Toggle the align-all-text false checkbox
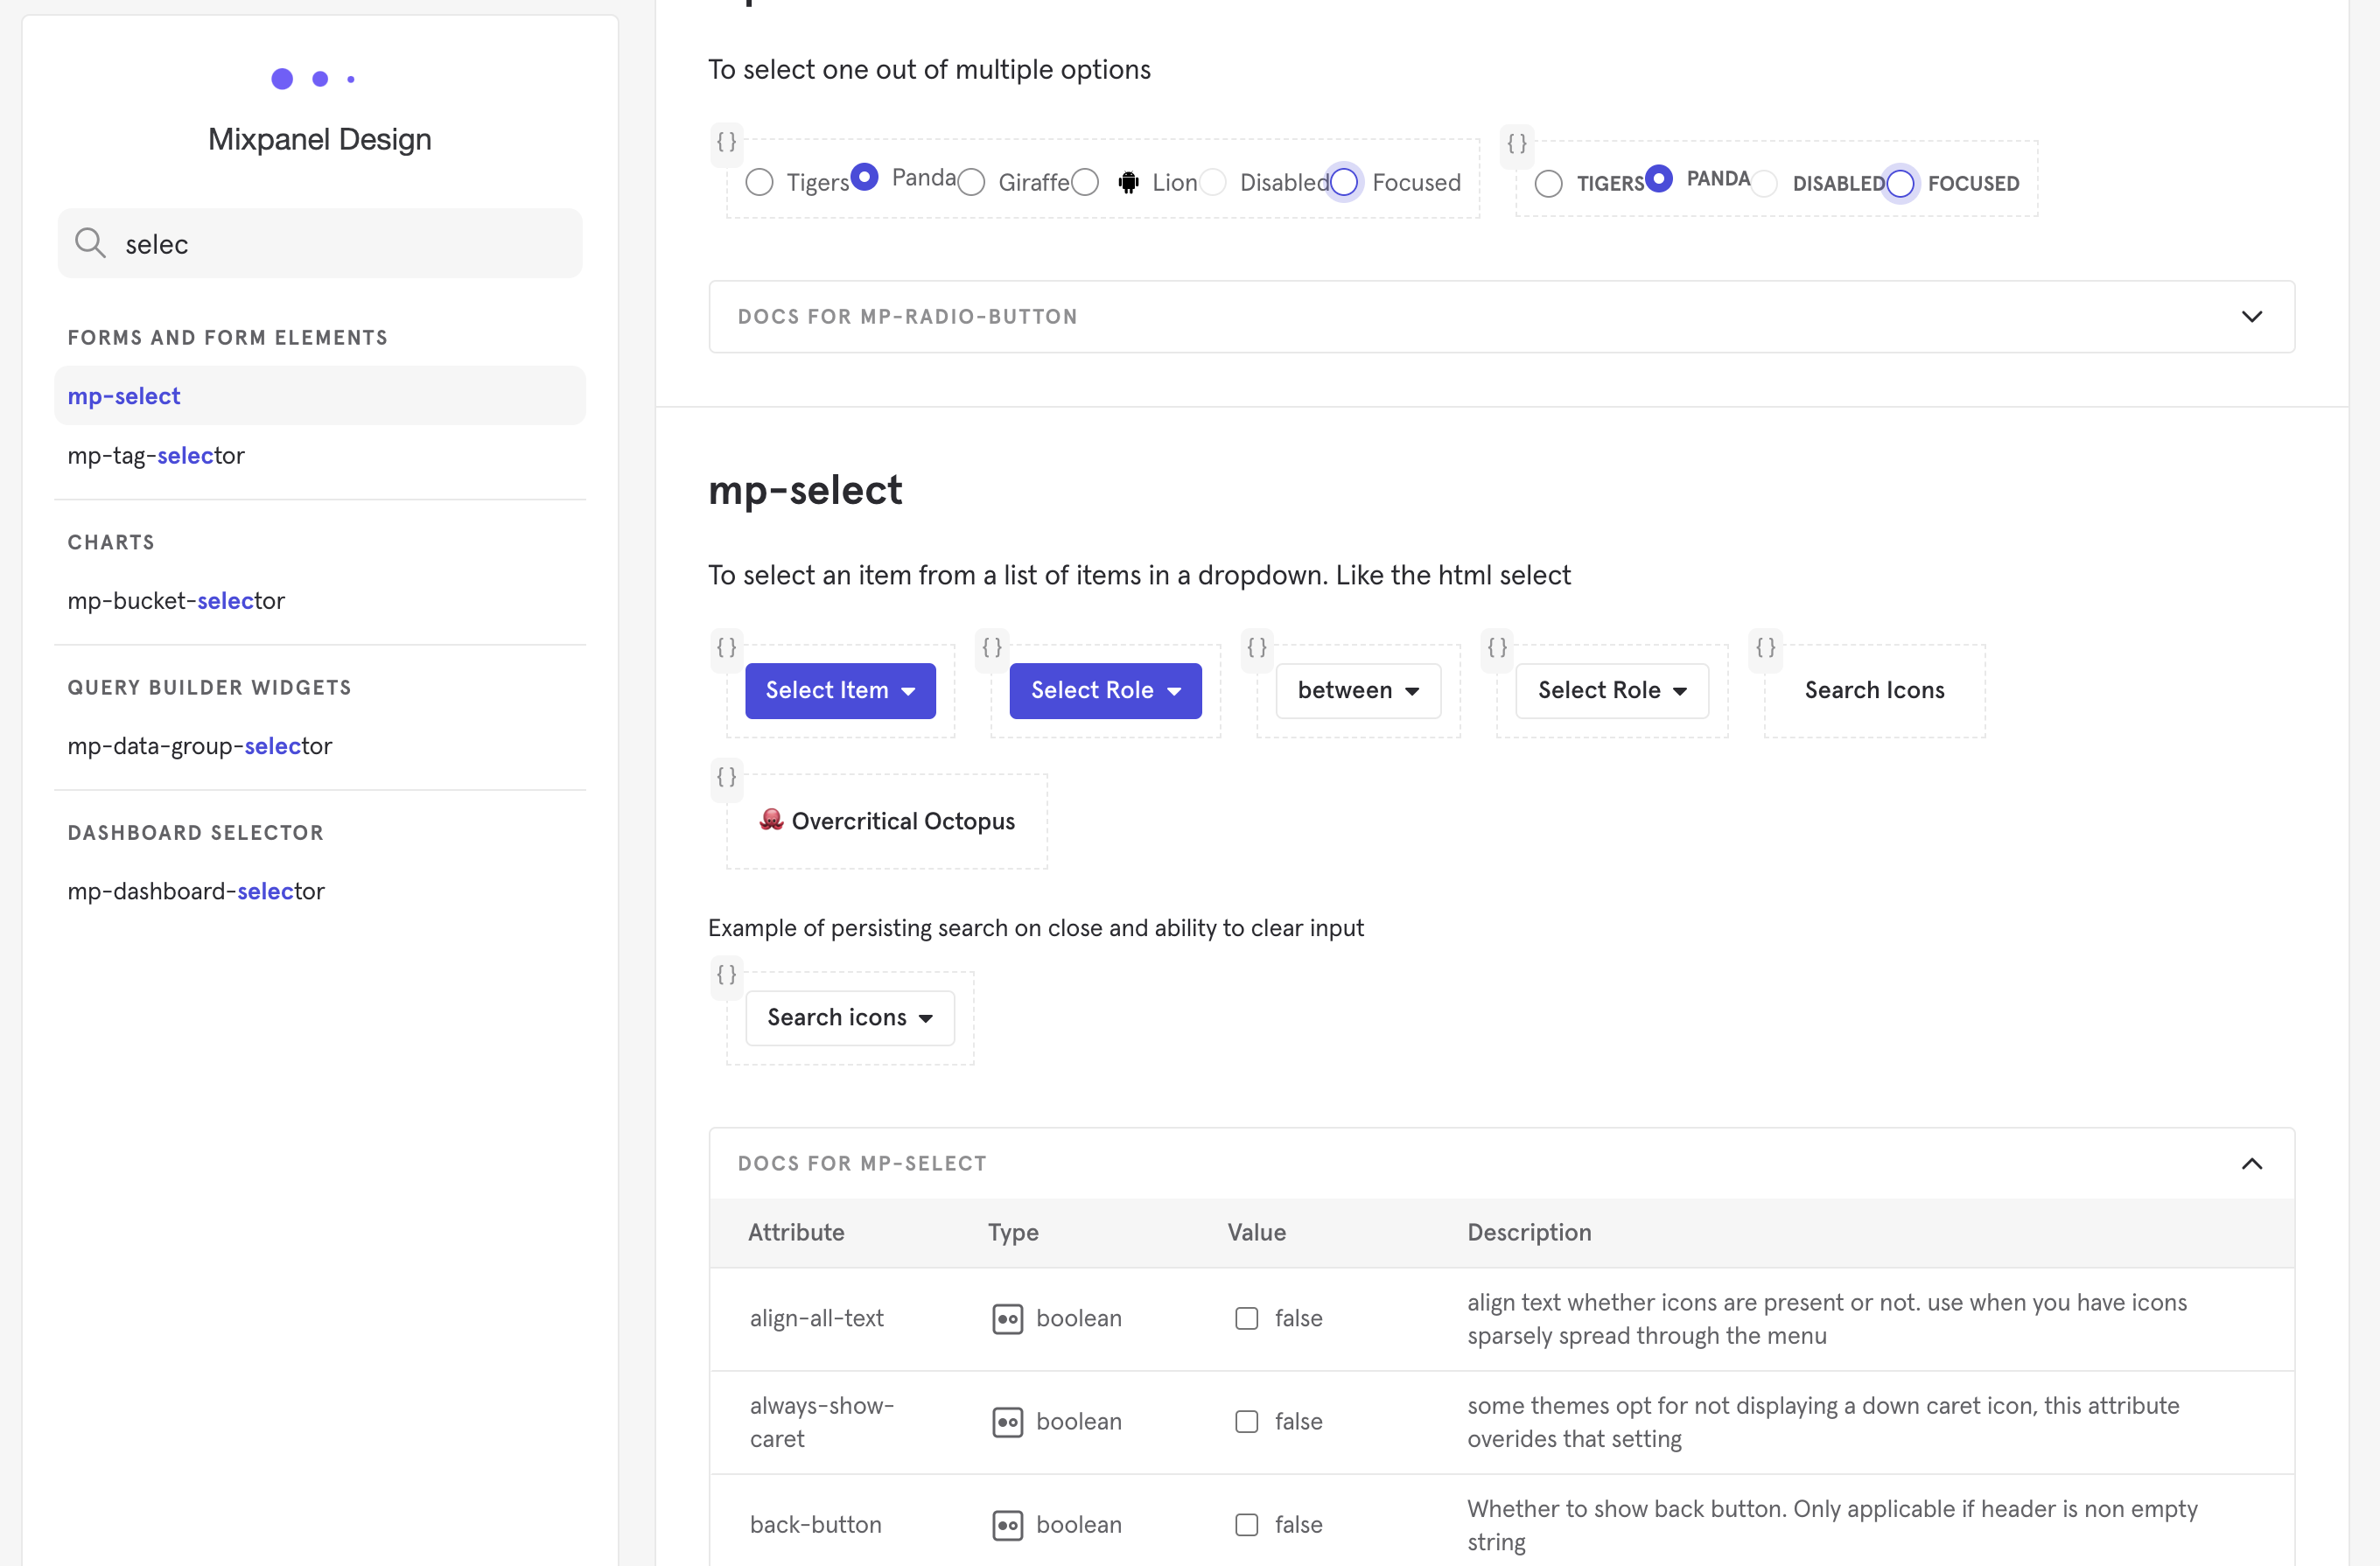This screenshot has height=1566, width=2380. [x=1247, y=1319]
